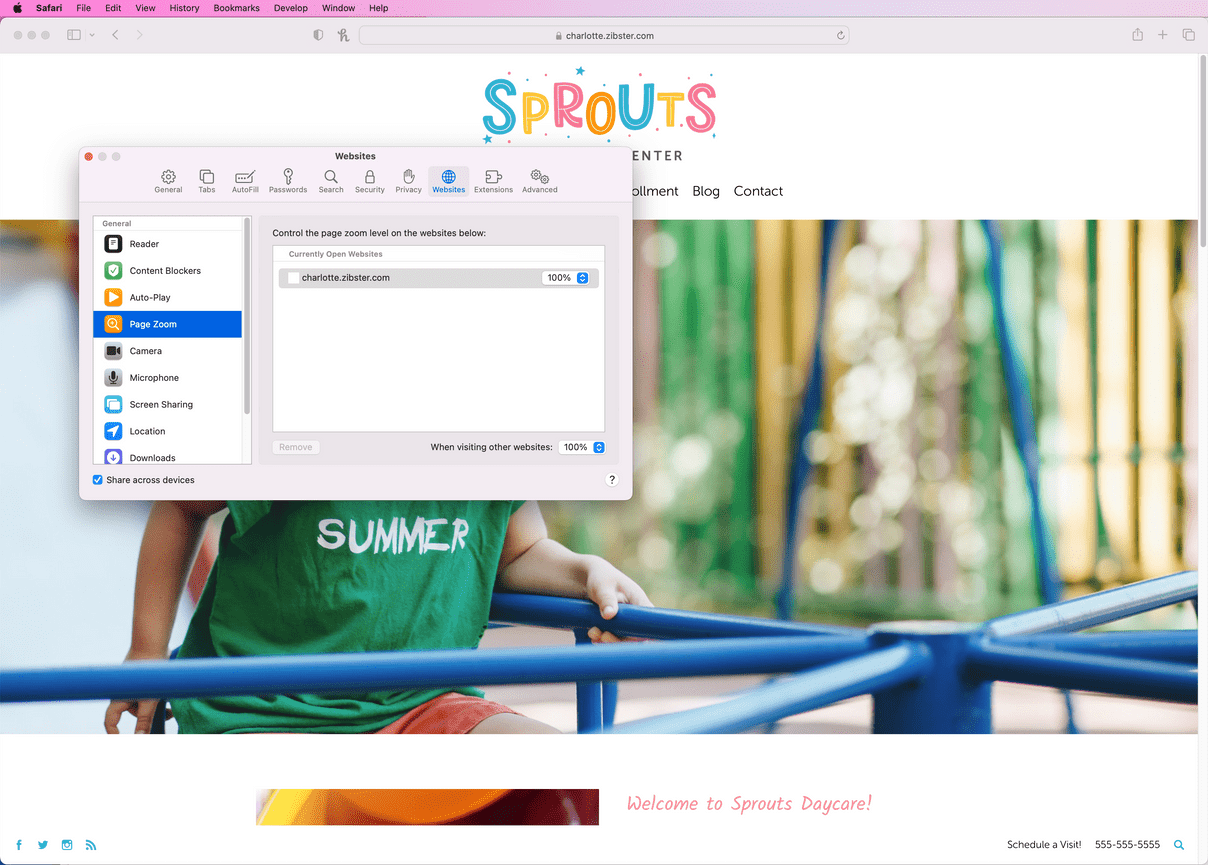Click the address bar URL field
This screenshot has height=865, width=1208.
(x=603, y=36)
